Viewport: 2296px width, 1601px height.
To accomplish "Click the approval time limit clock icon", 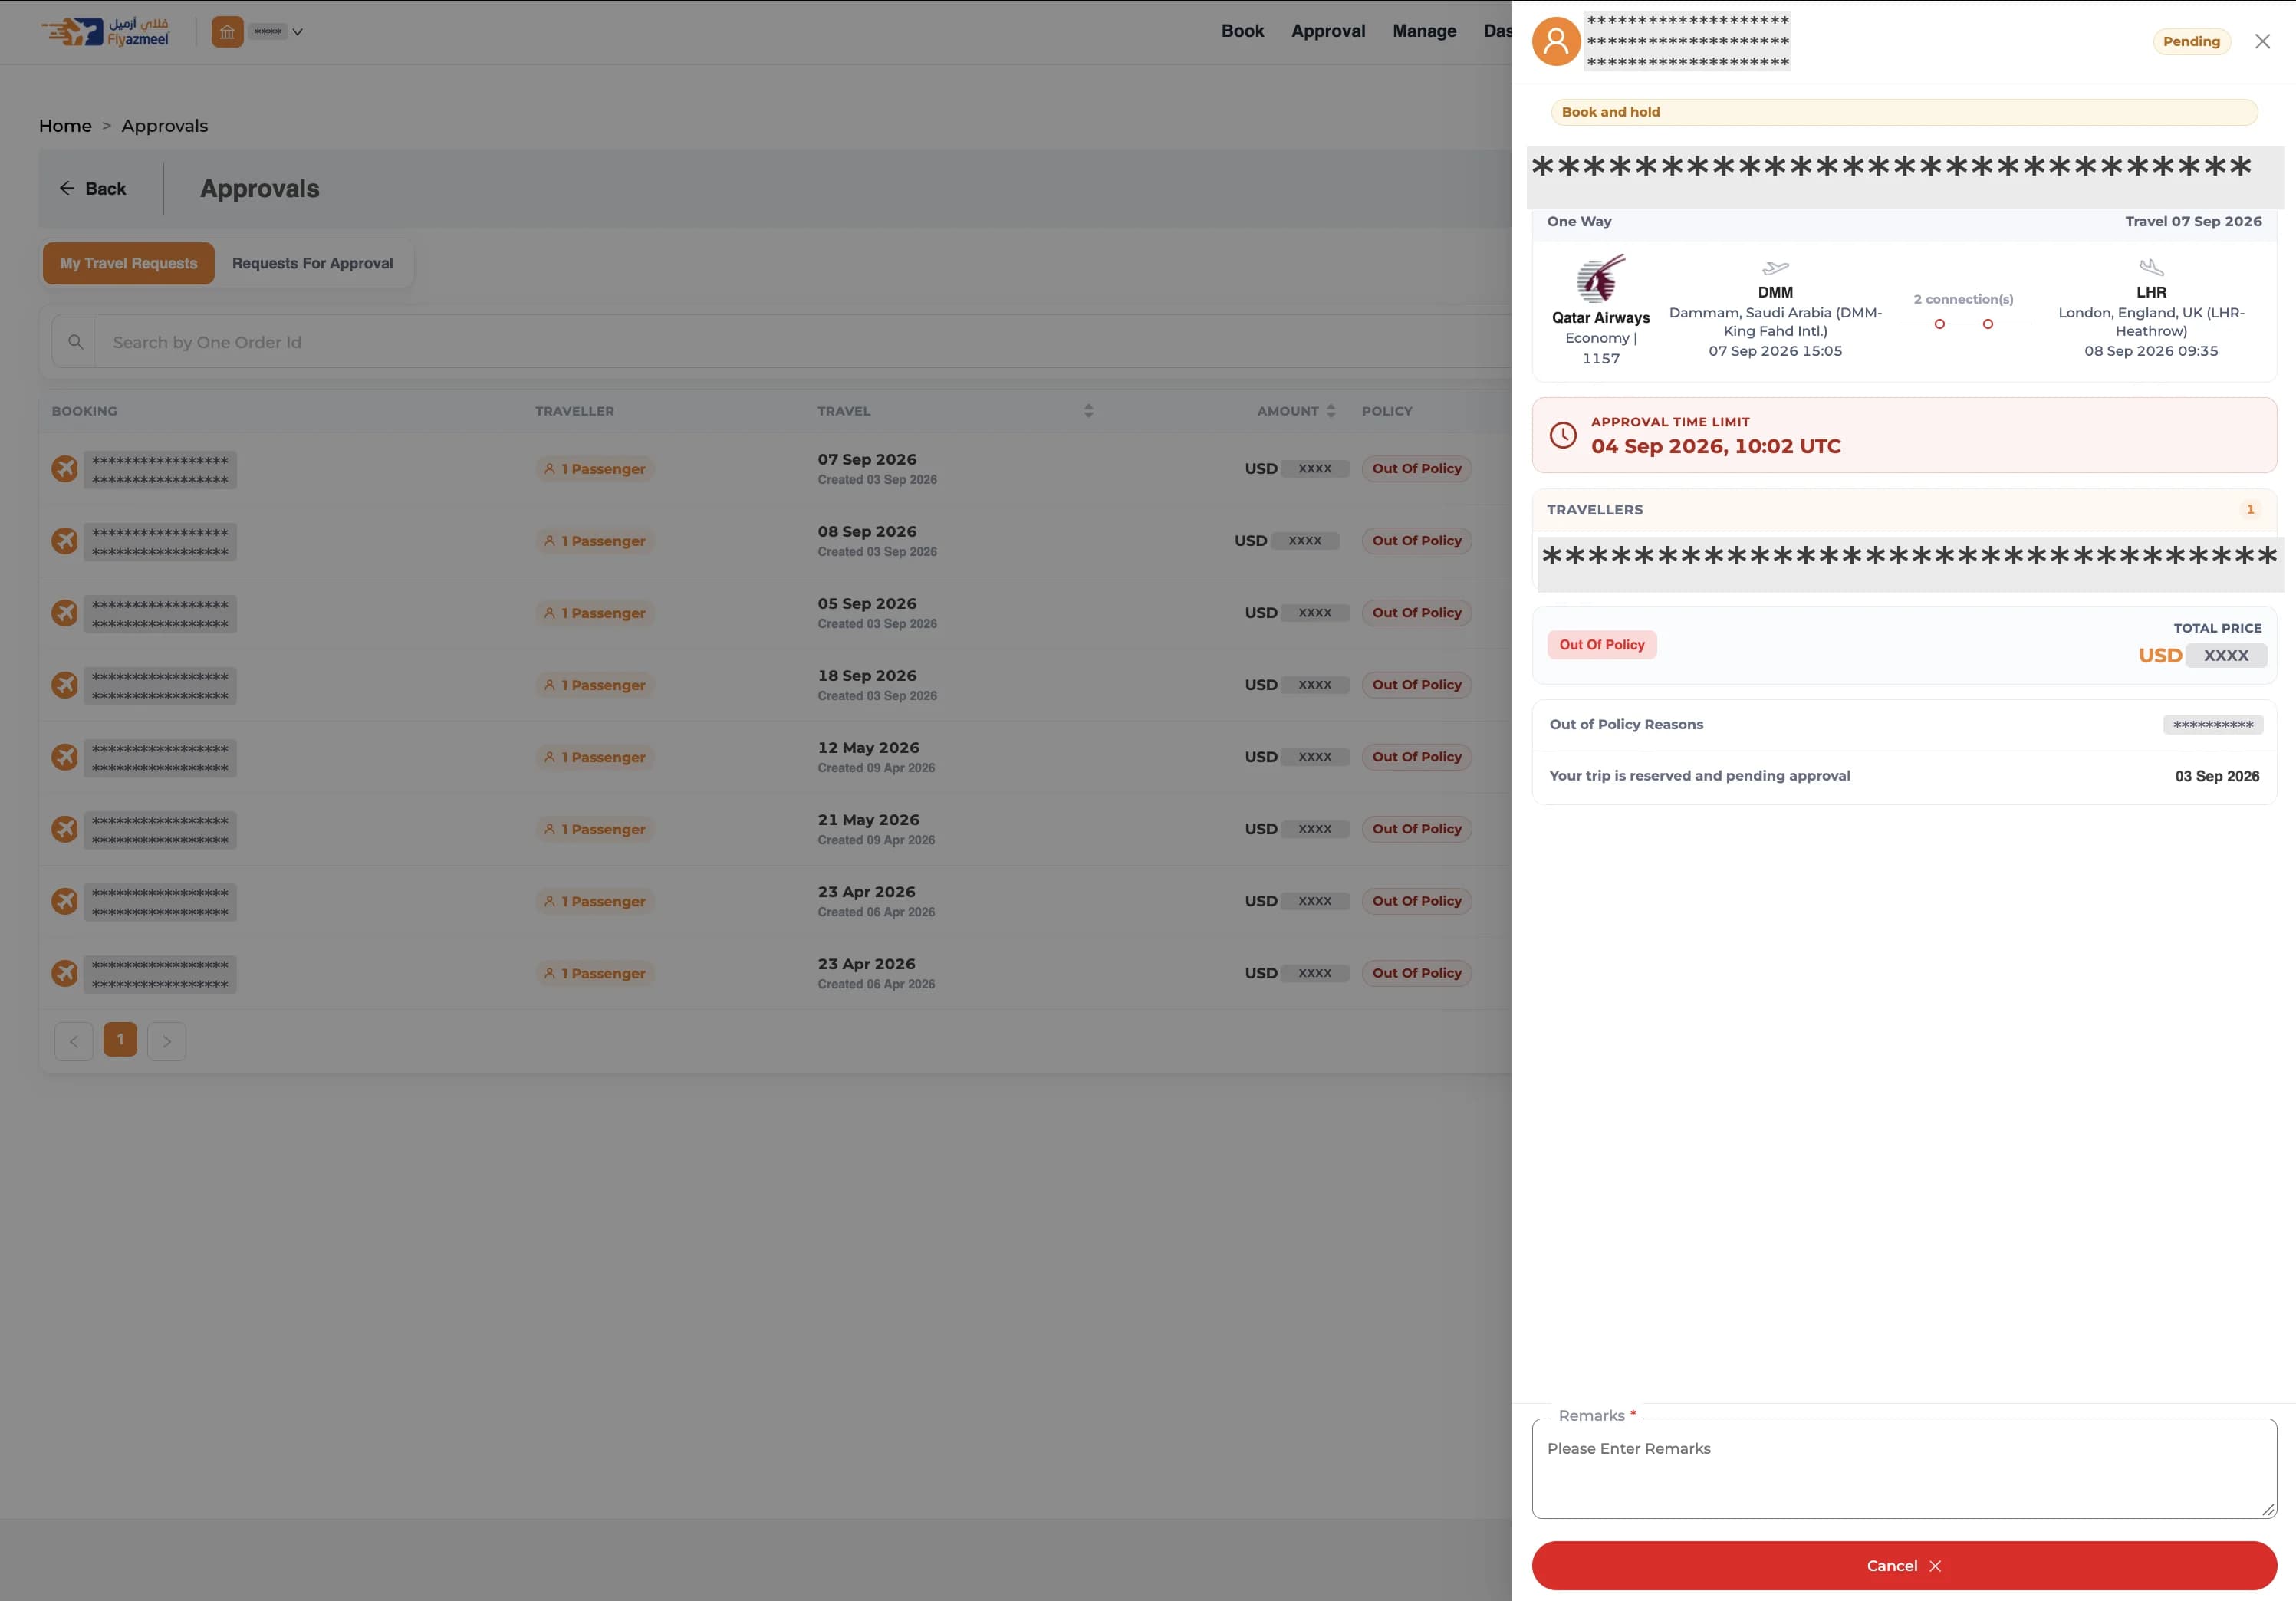I will 1563,435.
